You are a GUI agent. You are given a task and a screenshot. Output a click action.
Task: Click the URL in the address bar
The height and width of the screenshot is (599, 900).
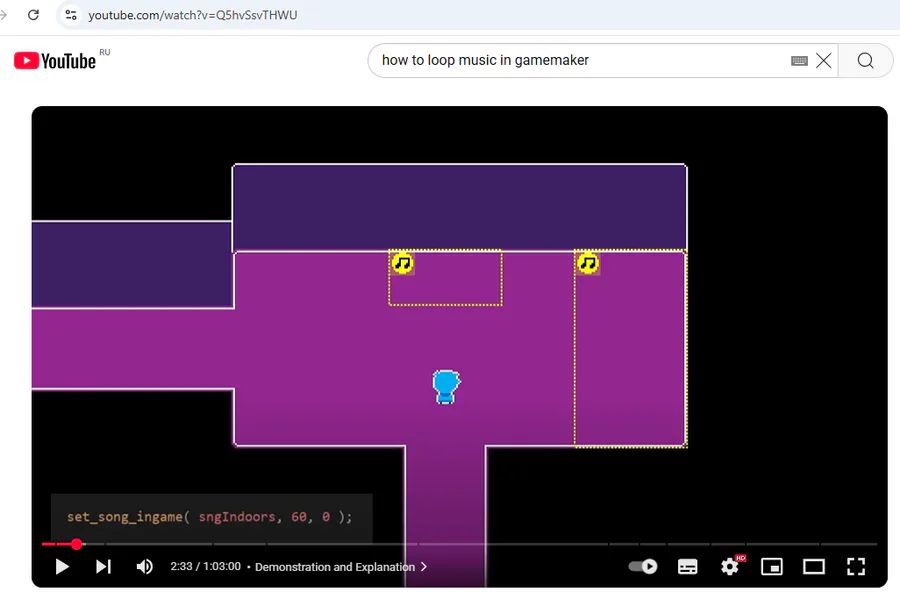click(x=193, y=15)
